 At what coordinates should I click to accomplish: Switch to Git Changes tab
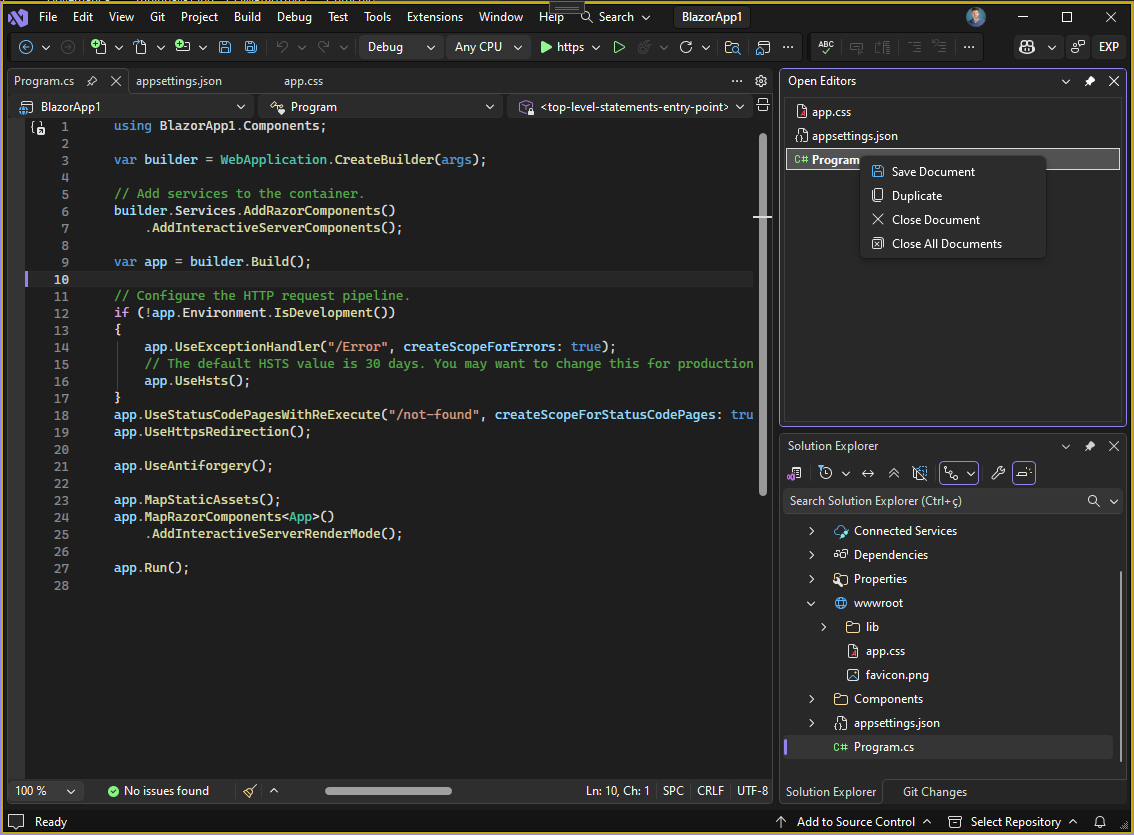click(934, 792)
